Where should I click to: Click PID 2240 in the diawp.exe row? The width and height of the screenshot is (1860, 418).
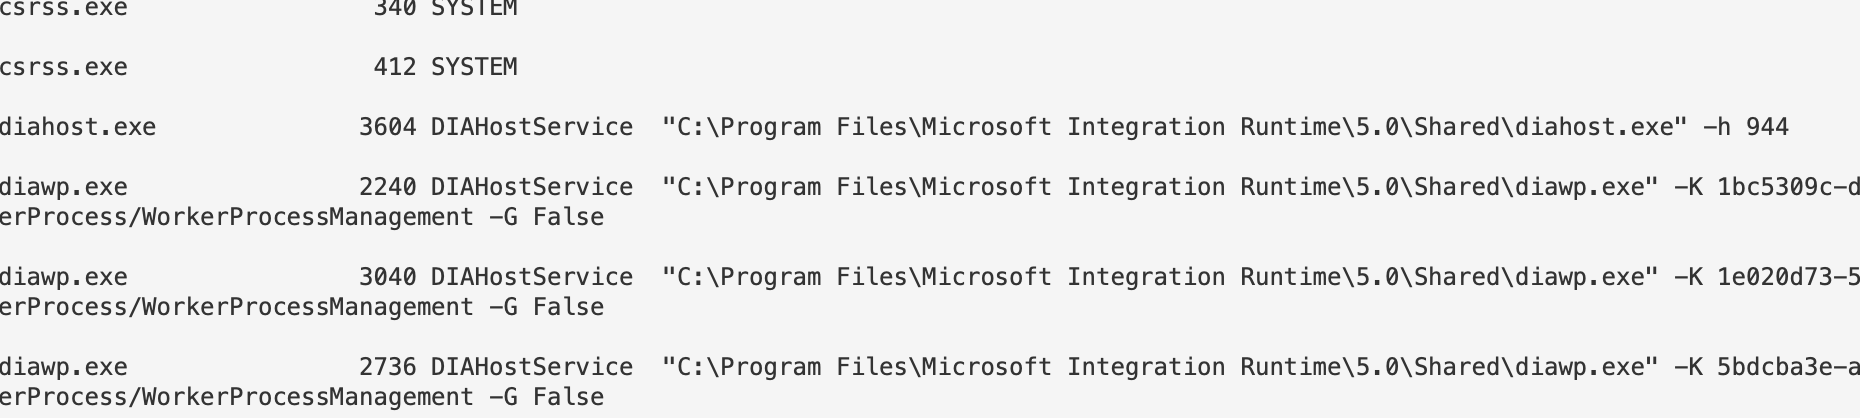point(387,188)
